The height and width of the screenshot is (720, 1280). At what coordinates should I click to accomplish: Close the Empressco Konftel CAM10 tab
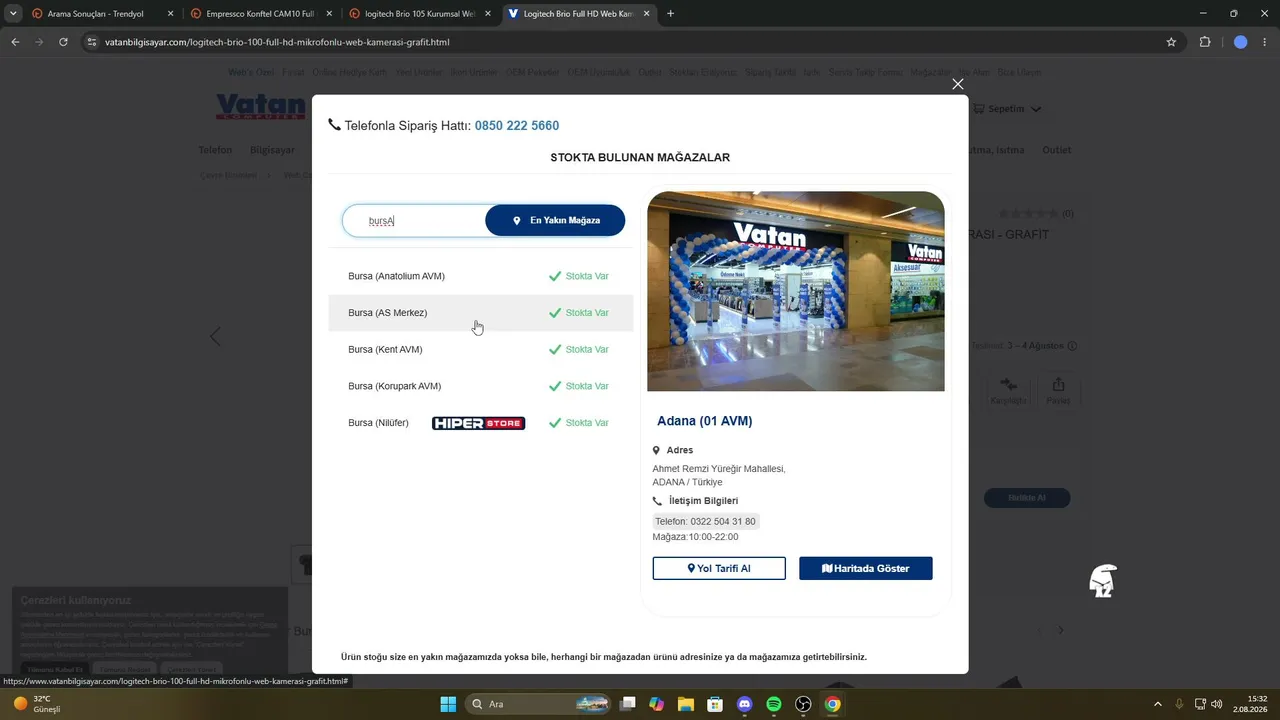[x=329, y=14]
